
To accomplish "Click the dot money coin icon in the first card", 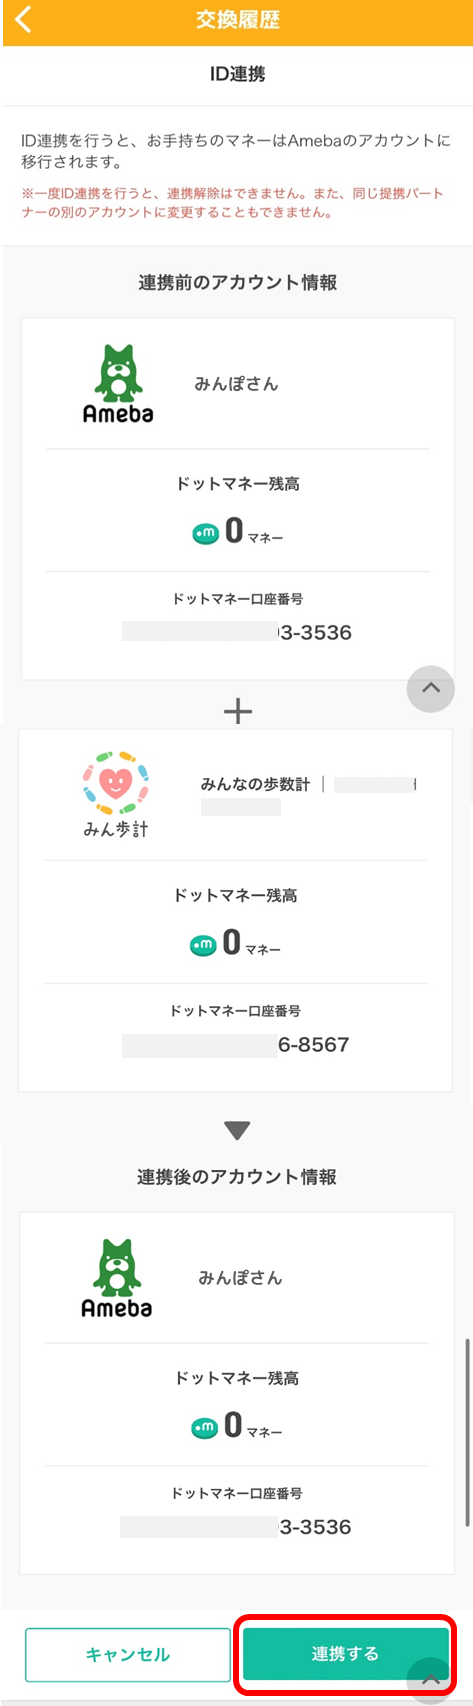I will (x=205, y=534).
